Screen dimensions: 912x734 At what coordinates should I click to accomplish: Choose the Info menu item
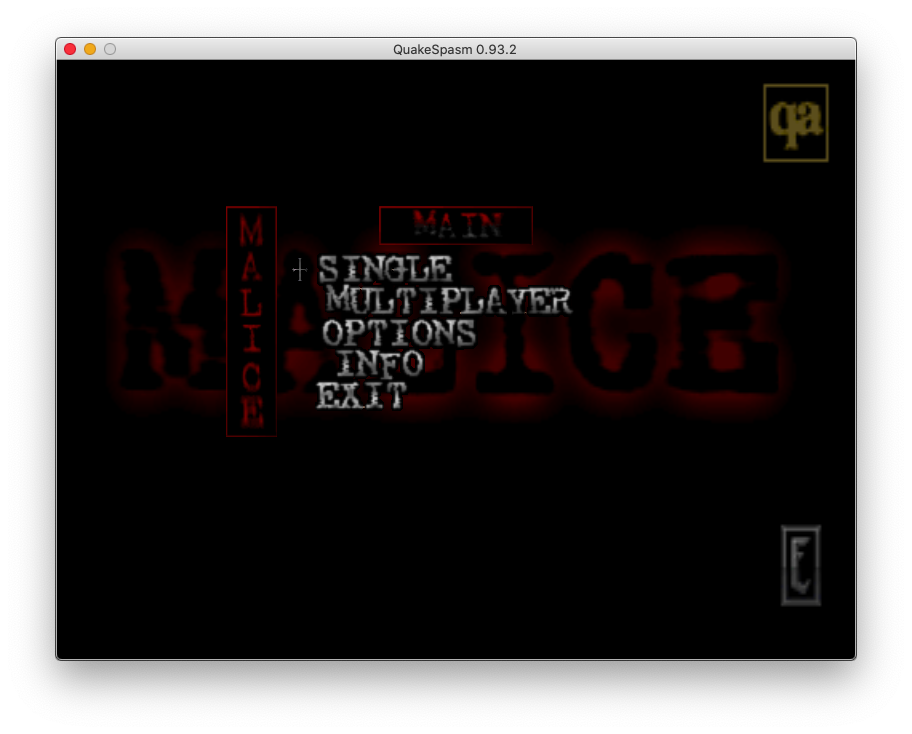click(380, 364)
